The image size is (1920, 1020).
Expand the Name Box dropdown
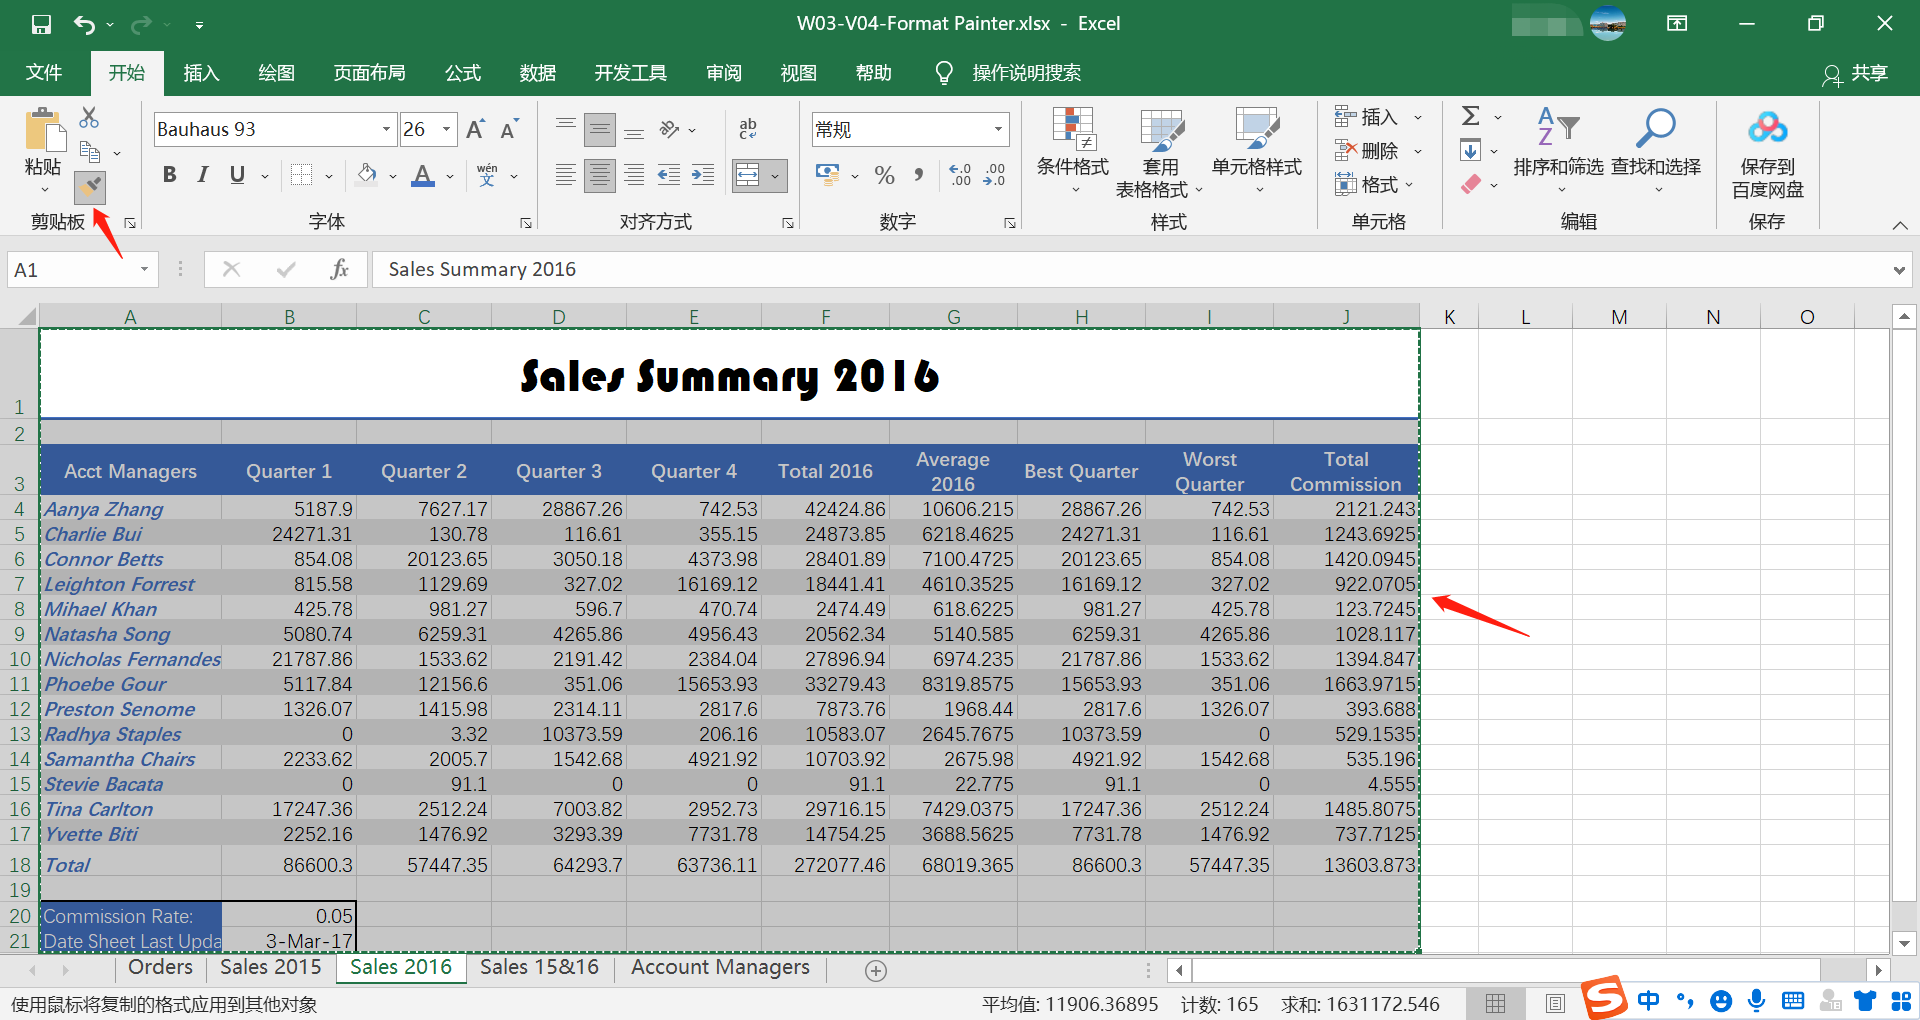pos(144,269)
